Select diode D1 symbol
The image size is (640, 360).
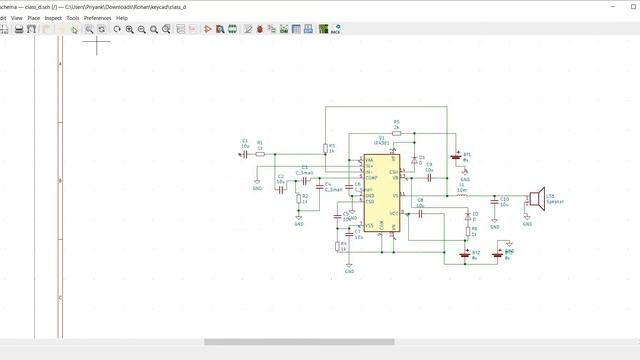pos(414,160)
